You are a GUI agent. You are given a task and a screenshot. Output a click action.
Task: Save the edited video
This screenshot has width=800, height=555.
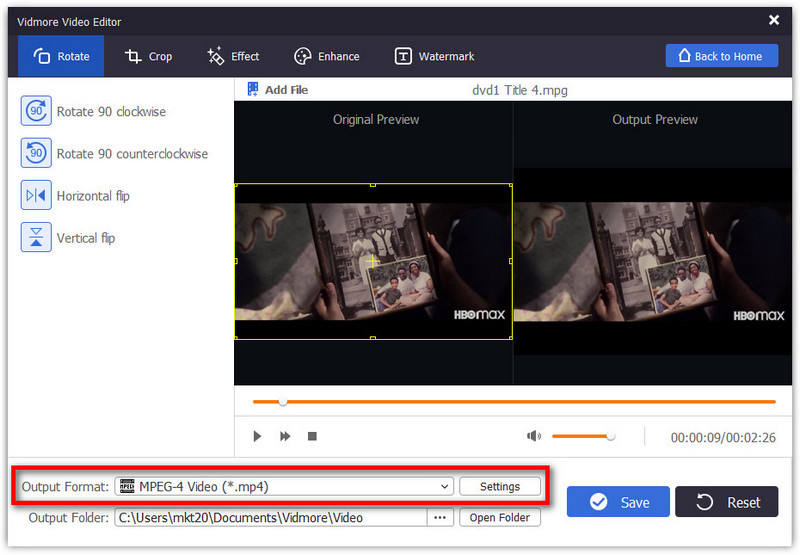618,502
